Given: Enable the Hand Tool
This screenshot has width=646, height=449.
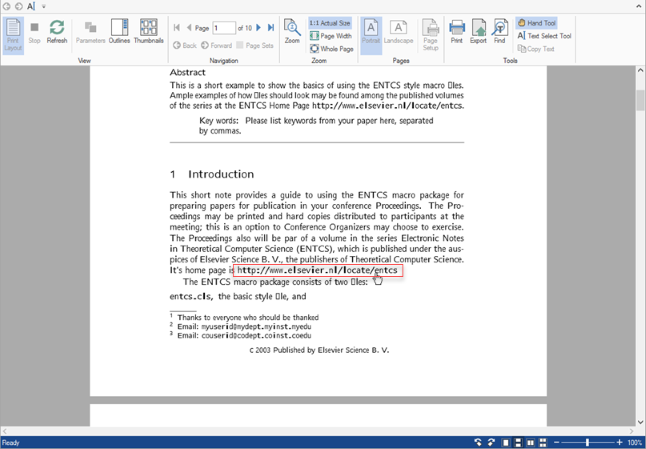Looking at the screenshot, I should [x=537, y=23].
